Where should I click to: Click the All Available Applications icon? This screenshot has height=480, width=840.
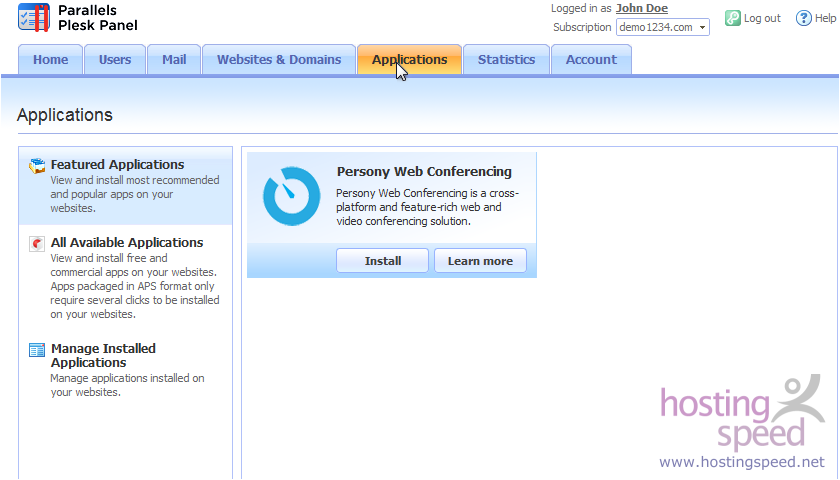pyautogui.click(x=37, y=244)
